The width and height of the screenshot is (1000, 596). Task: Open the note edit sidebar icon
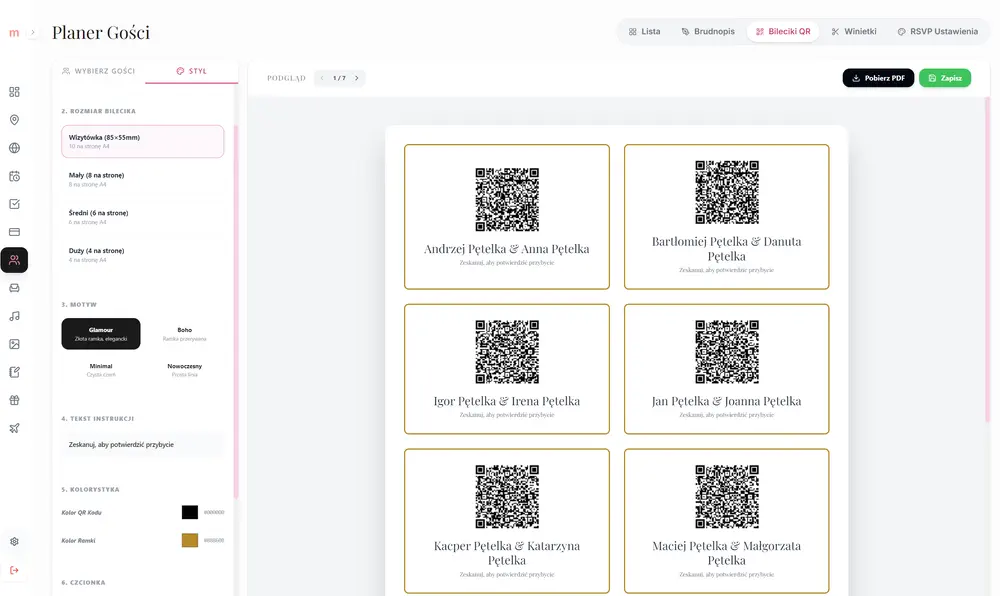14,372
